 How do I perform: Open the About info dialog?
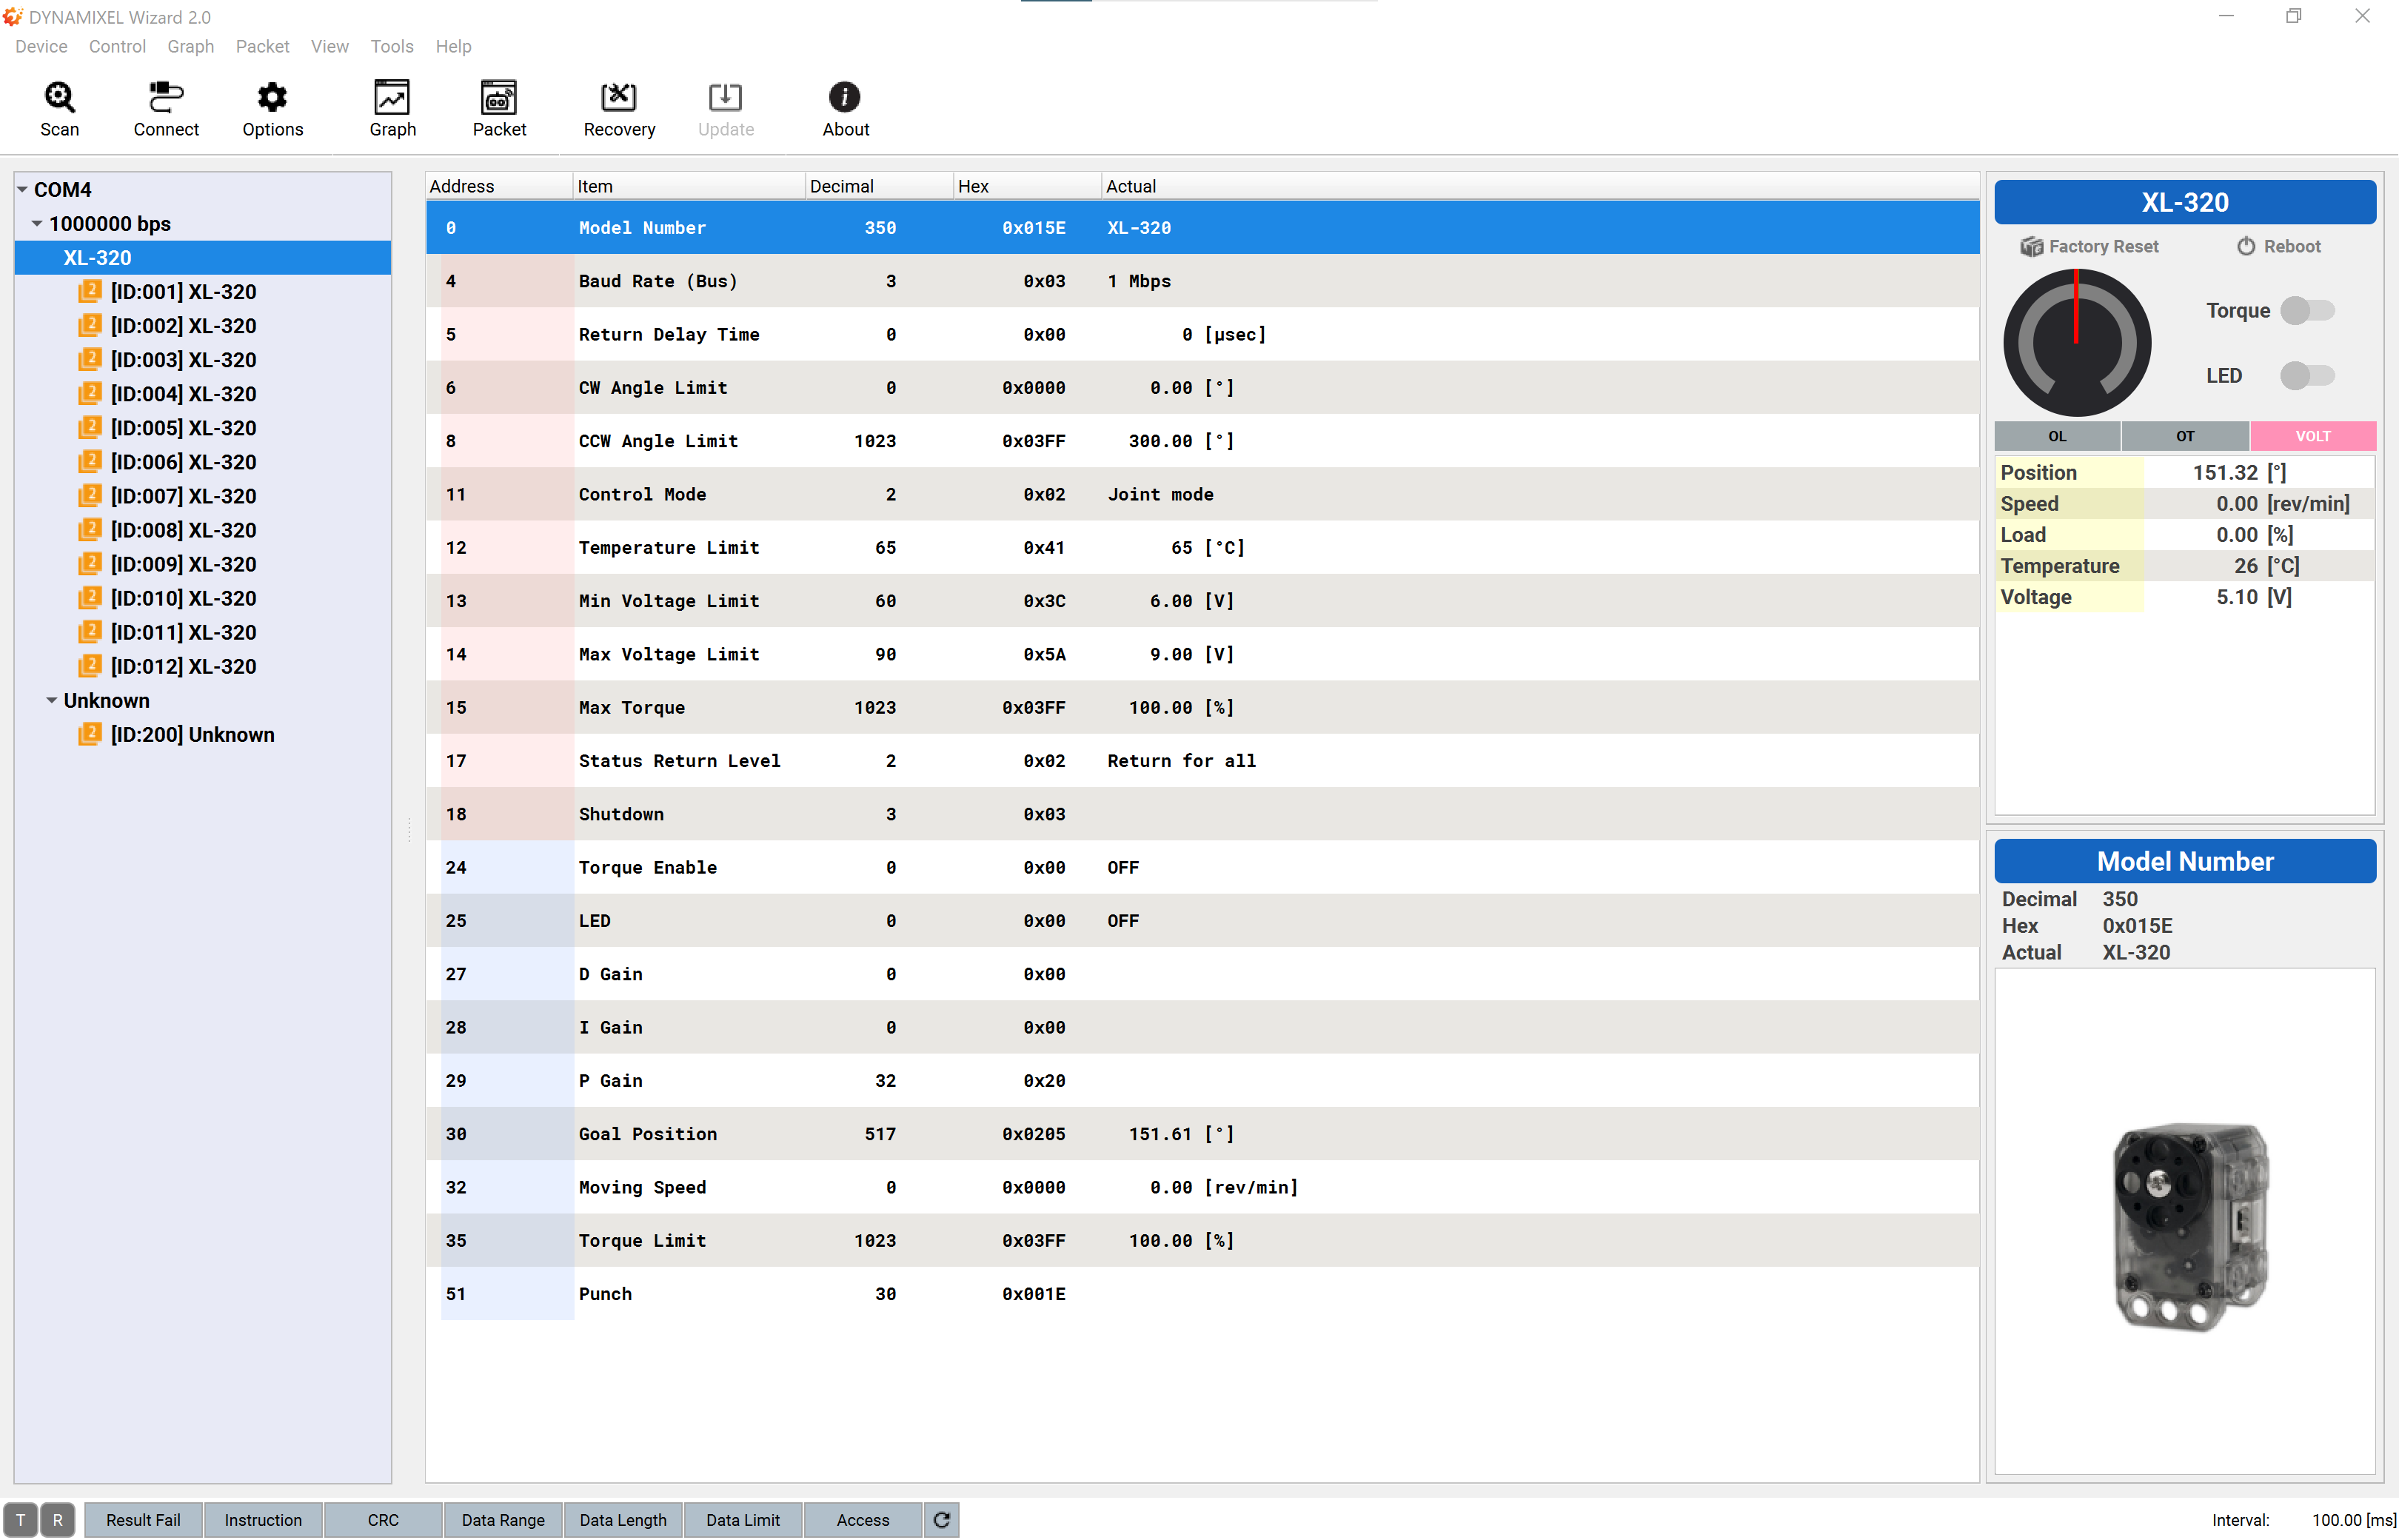[845, 108]
